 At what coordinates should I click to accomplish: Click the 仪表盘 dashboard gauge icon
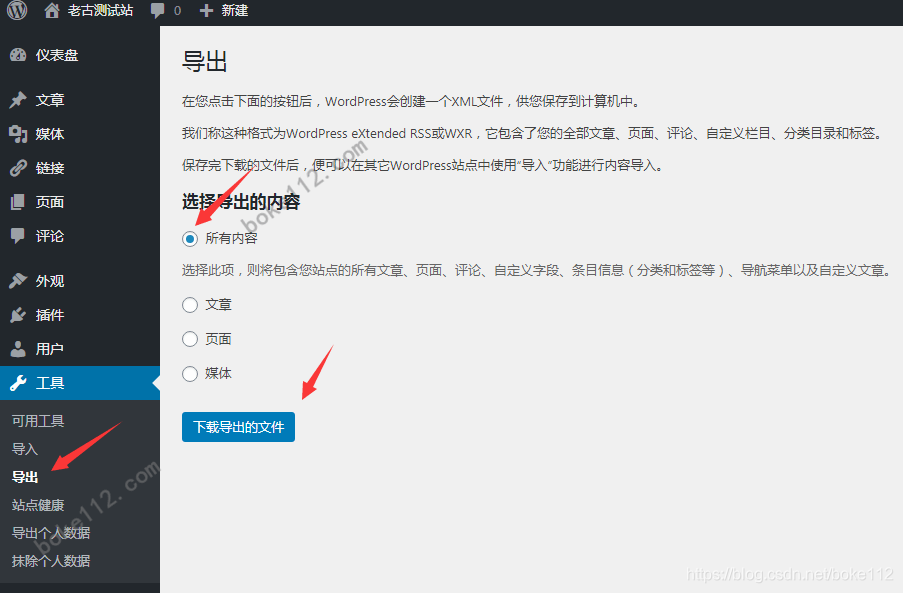pos(18,55)
